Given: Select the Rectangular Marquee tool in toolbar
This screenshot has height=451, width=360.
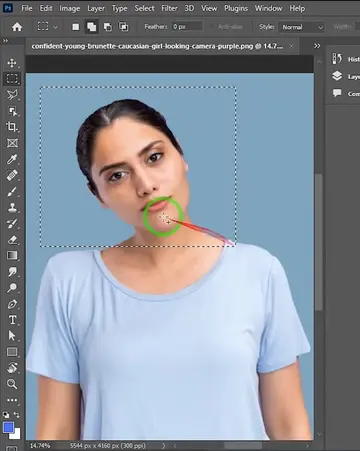Looking at the screenshot, I should [12, 79].
